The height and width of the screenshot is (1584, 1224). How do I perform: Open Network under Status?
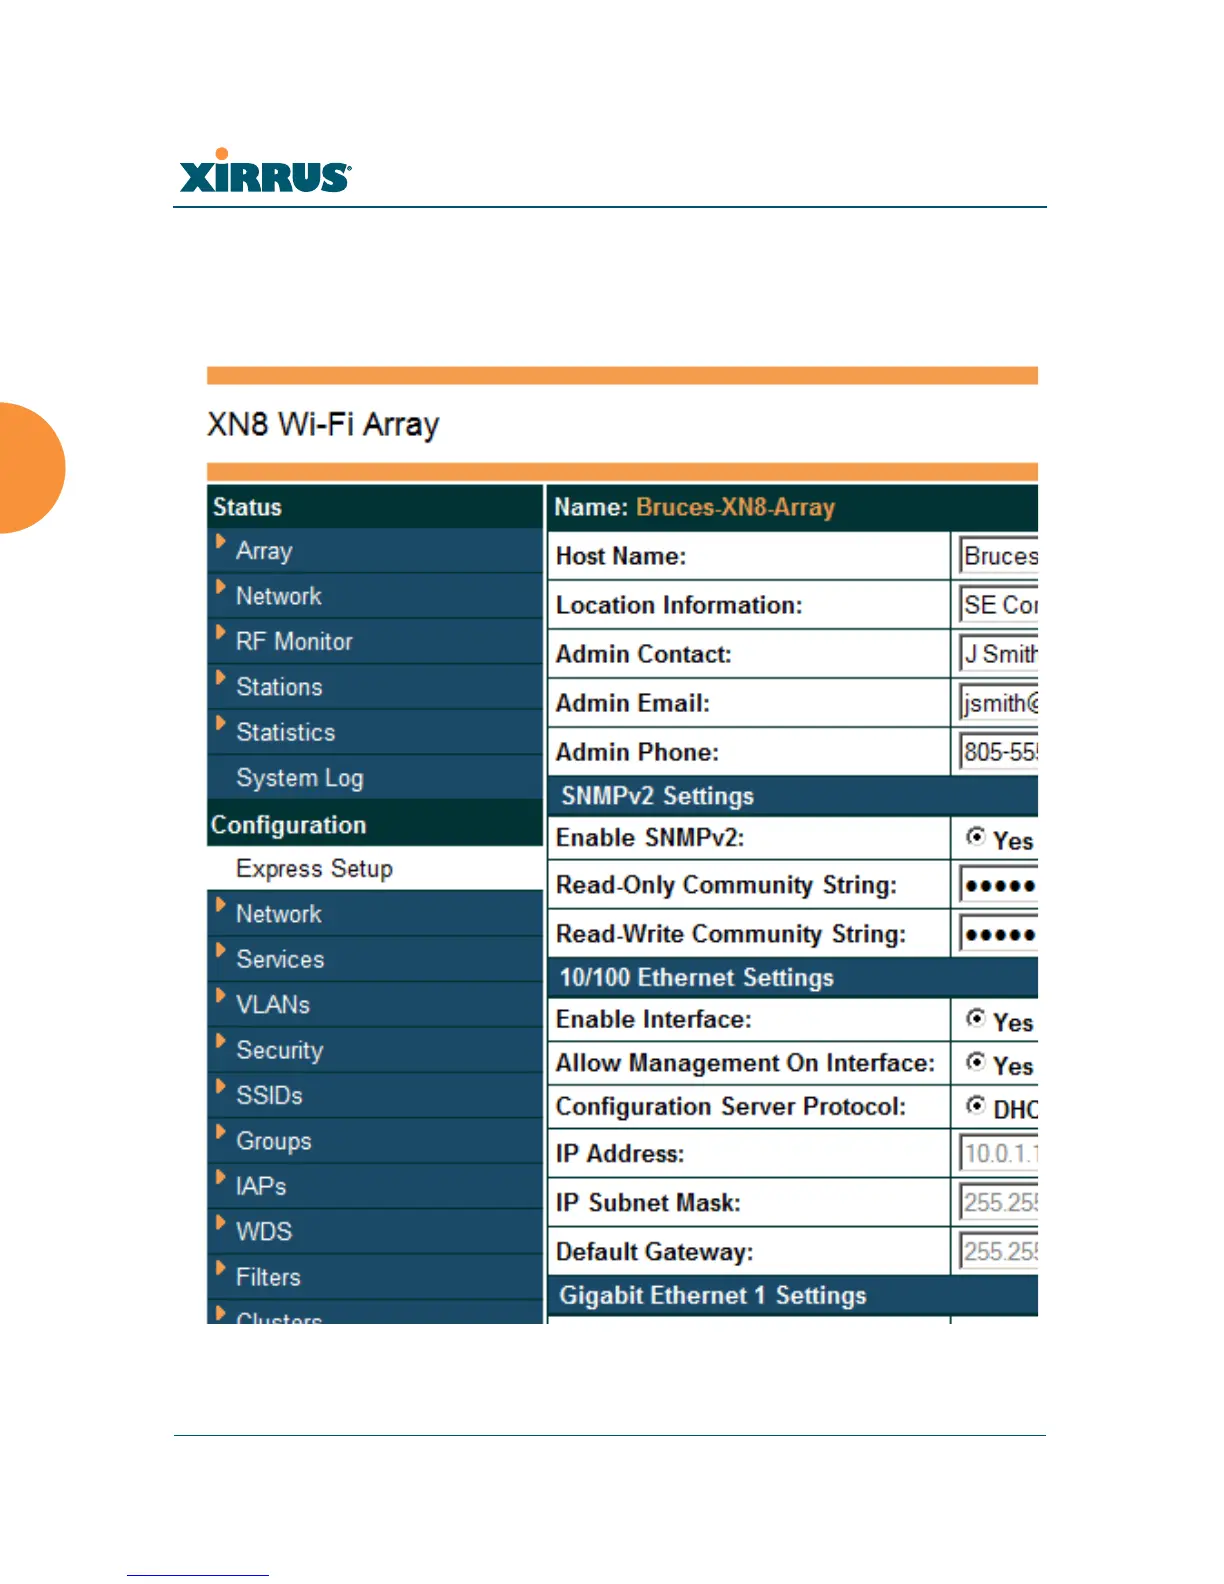tap(279, 596)
